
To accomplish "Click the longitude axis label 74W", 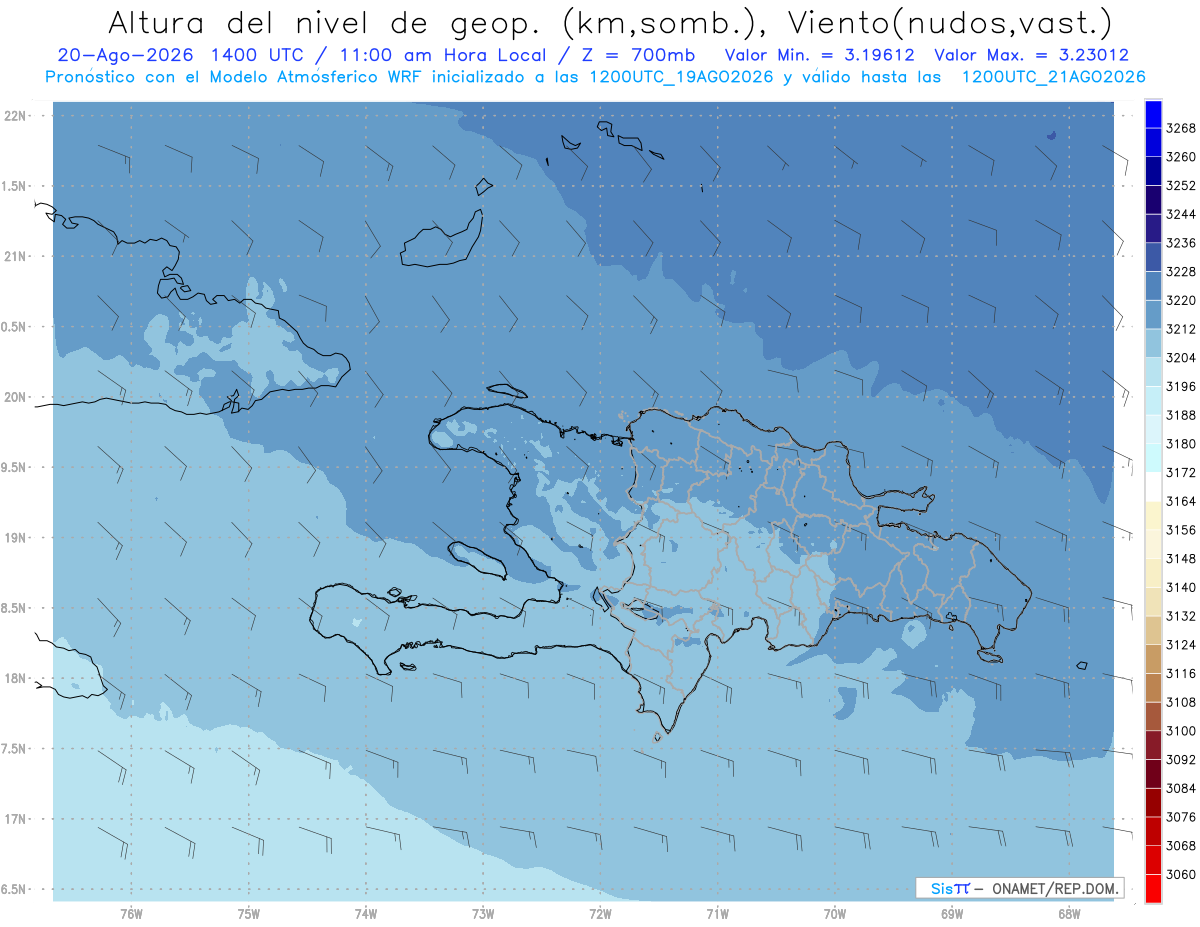I will point(366,914).
